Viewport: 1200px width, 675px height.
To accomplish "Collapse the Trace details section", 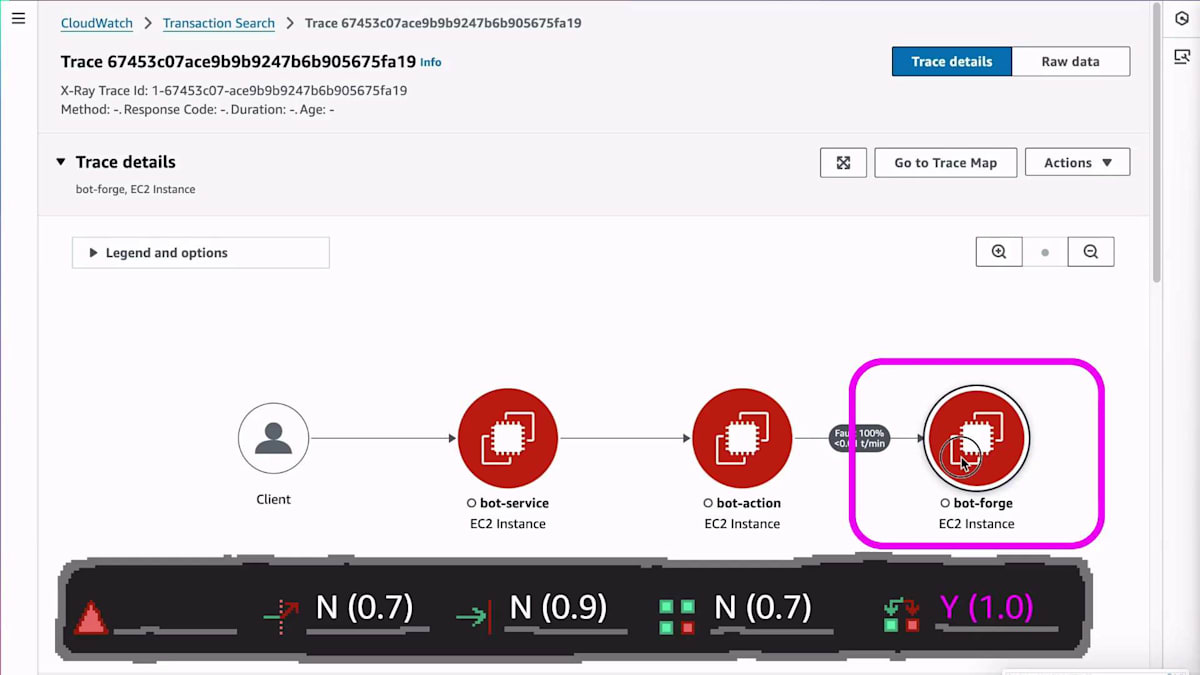I will [x=61, y=162].
